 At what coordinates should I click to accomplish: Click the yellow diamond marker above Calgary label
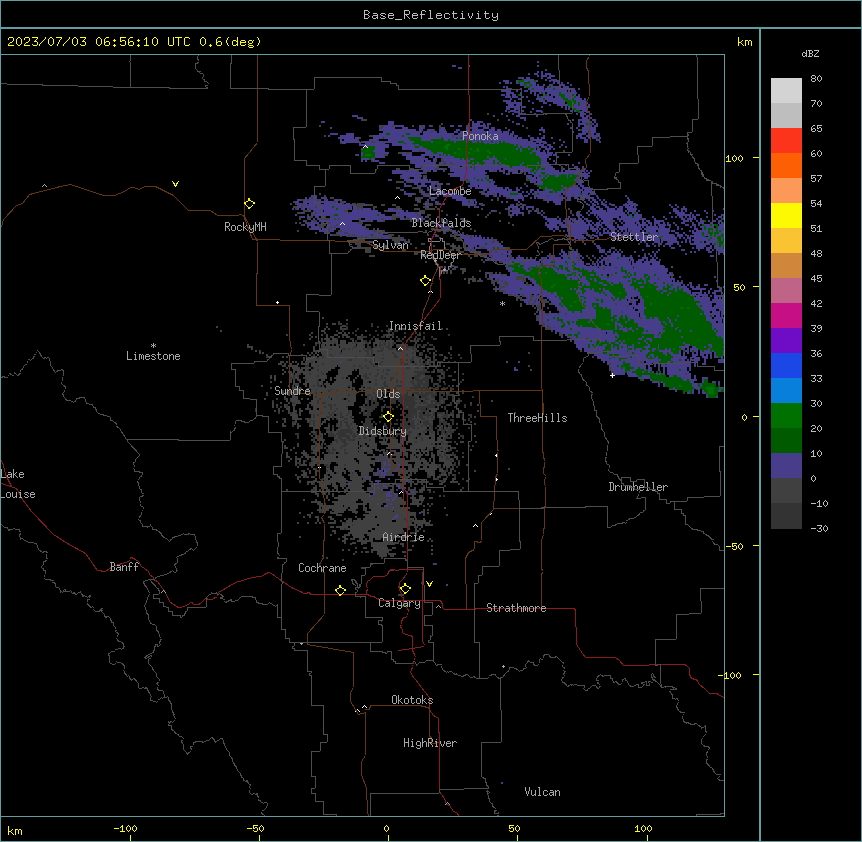tap(405, 589)
